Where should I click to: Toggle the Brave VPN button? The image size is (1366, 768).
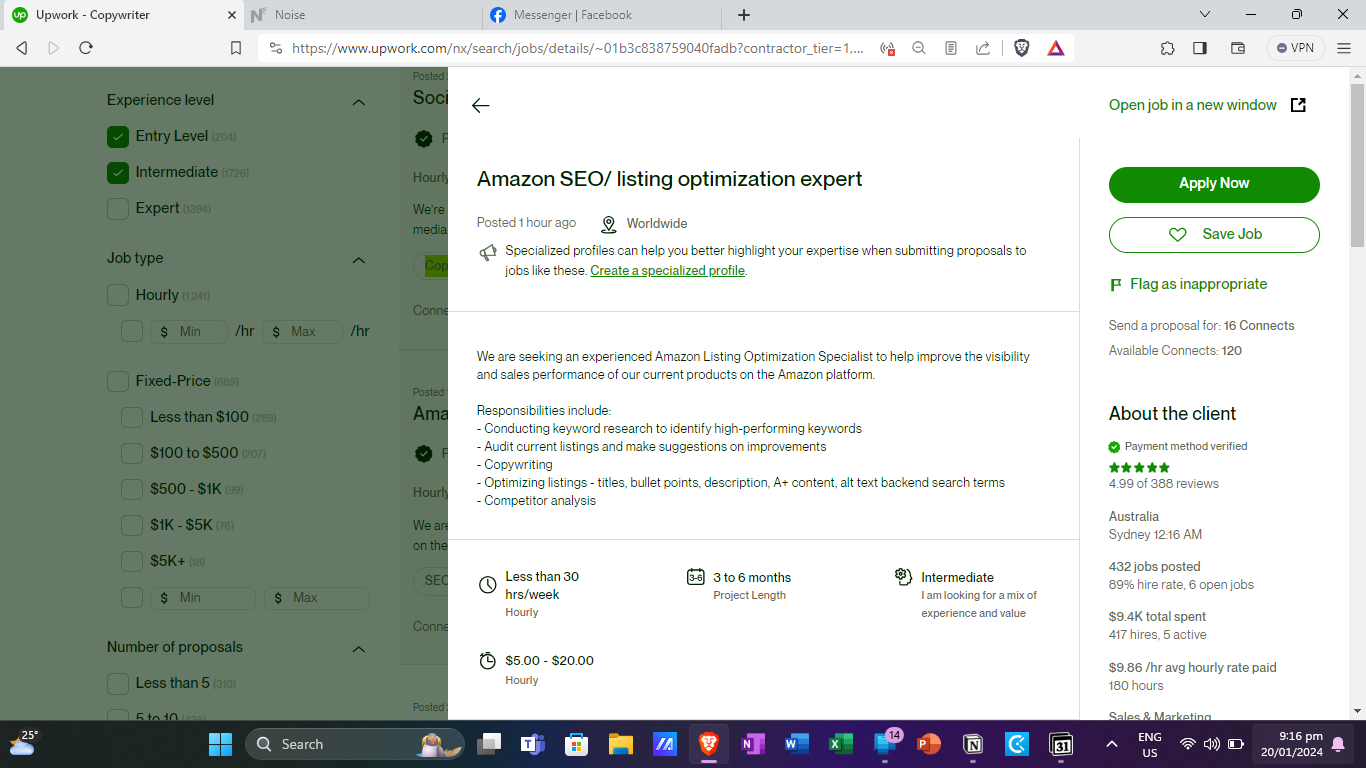[1296, 47]
